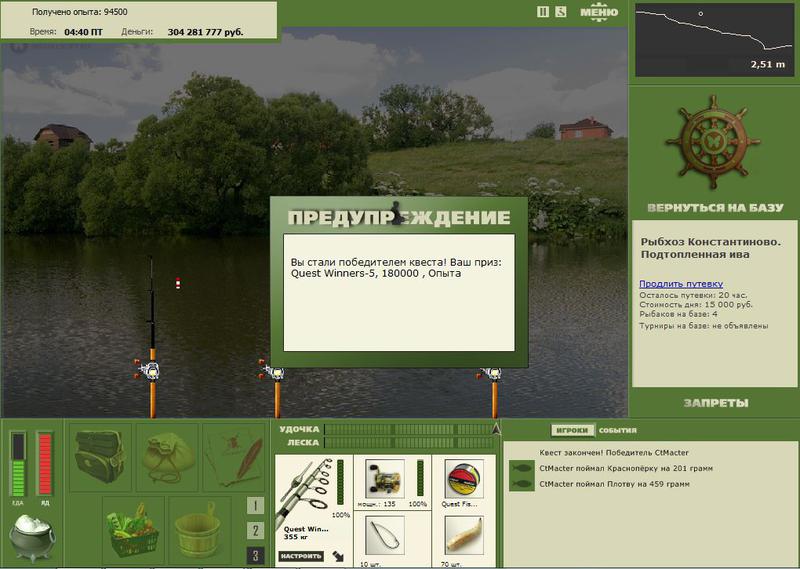
Task: Click the ЛЕСКА tension bar
Action: [x=409, y=442]
